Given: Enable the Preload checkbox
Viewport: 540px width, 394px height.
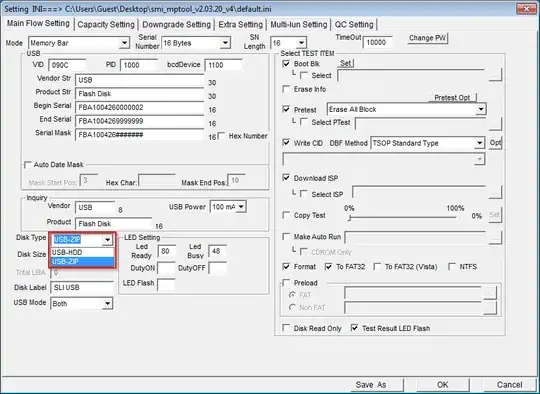Looking at the screenshot, I should point(286,283).
